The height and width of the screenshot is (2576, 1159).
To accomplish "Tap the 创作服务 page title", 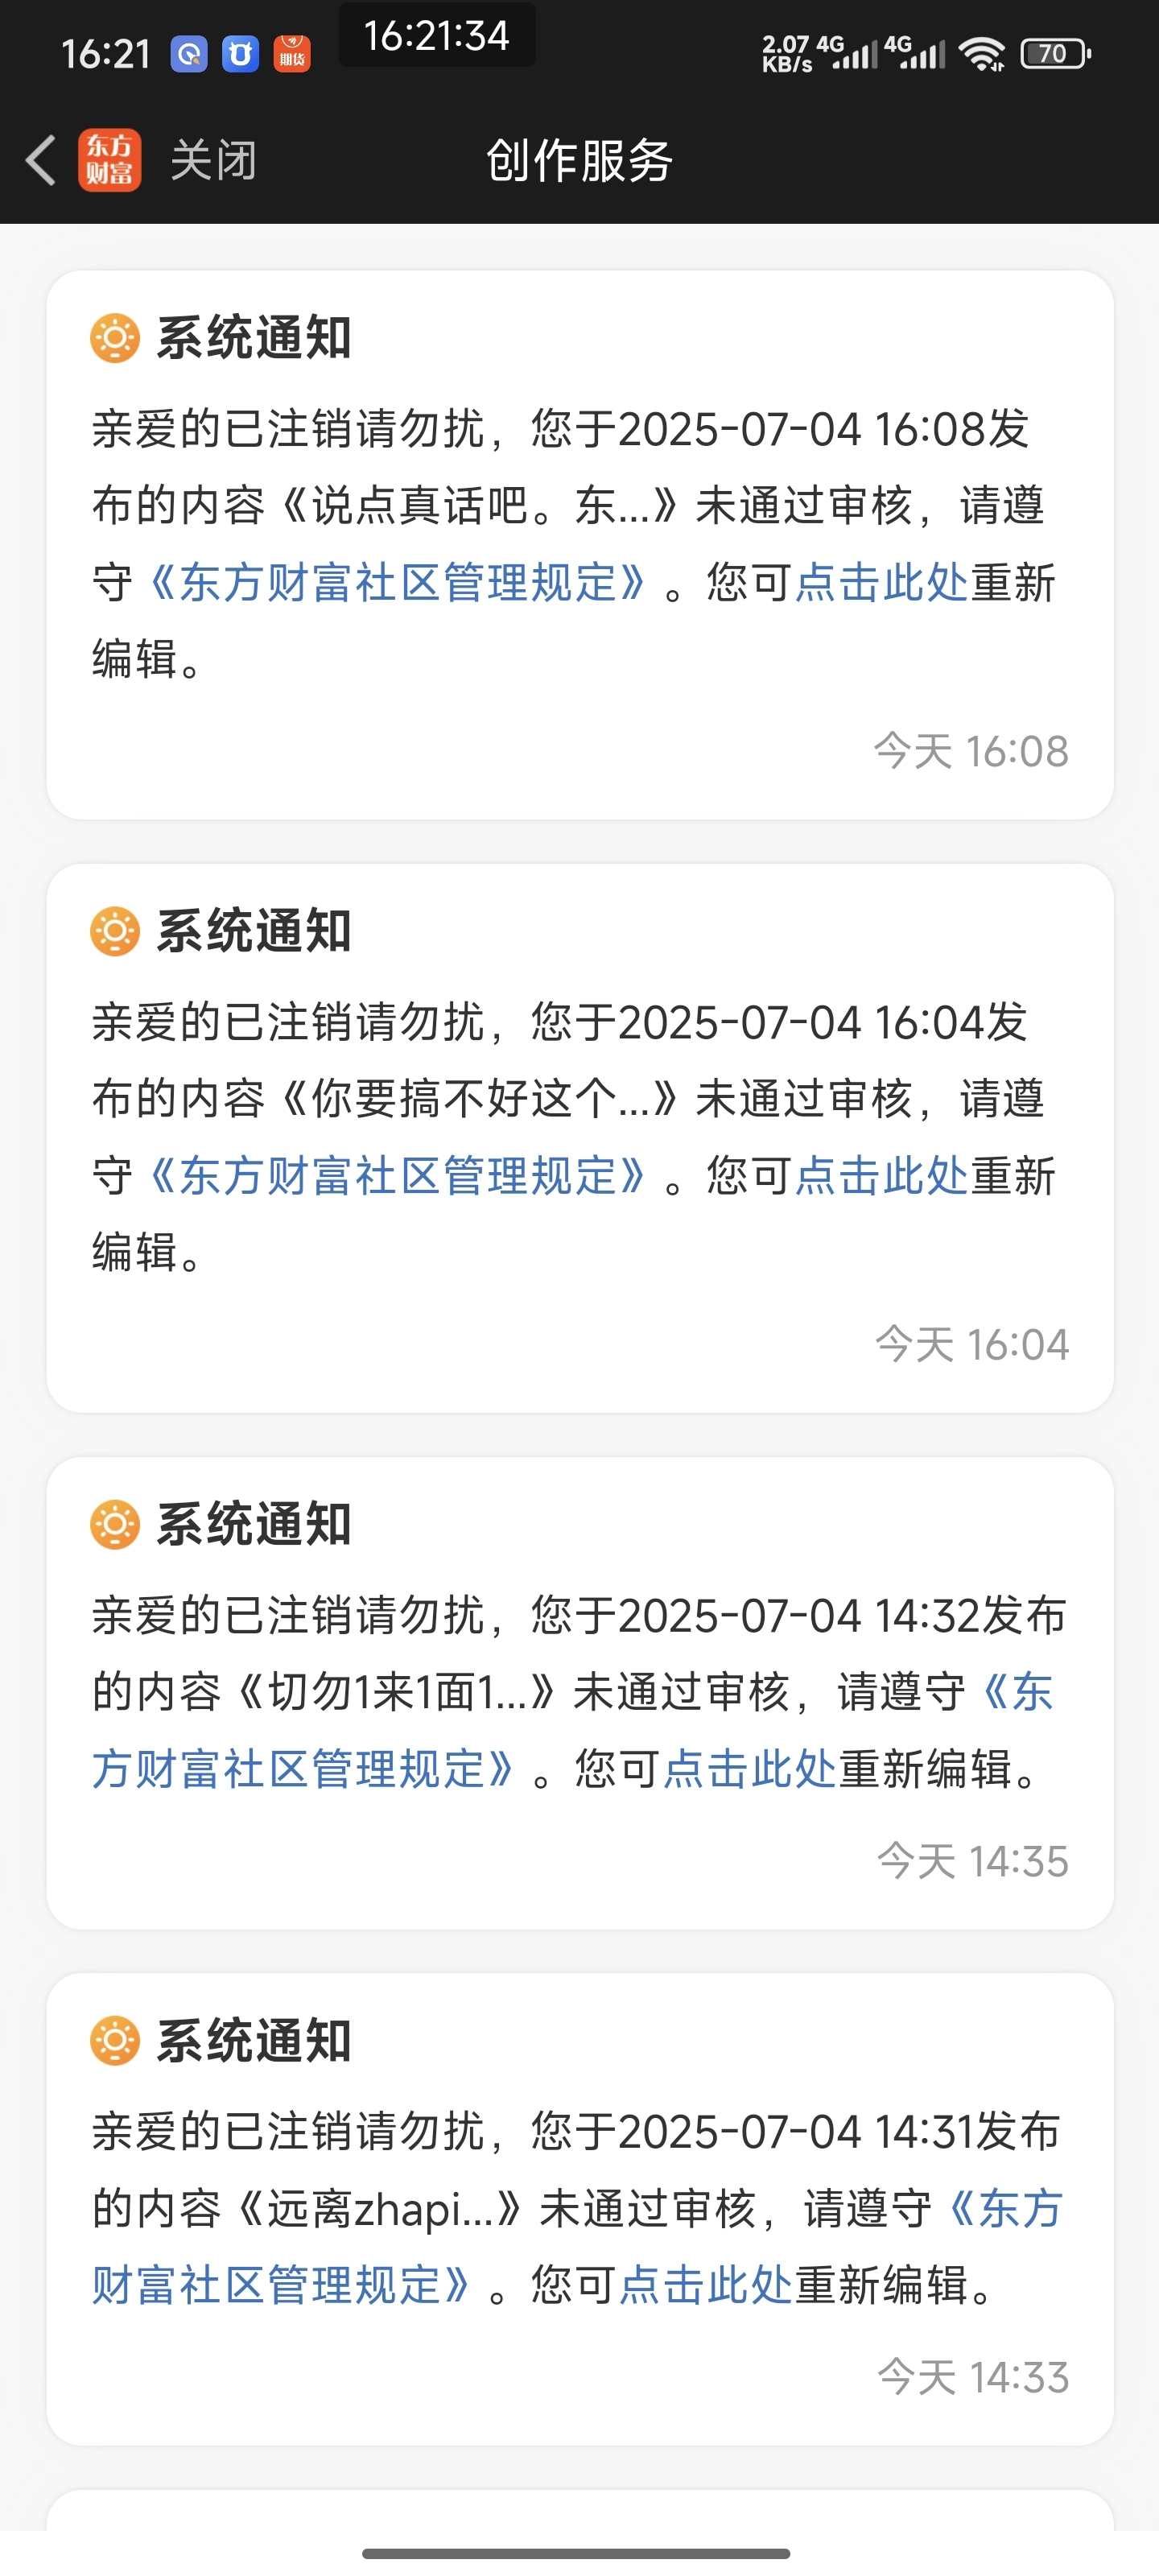I will [579, 160].
